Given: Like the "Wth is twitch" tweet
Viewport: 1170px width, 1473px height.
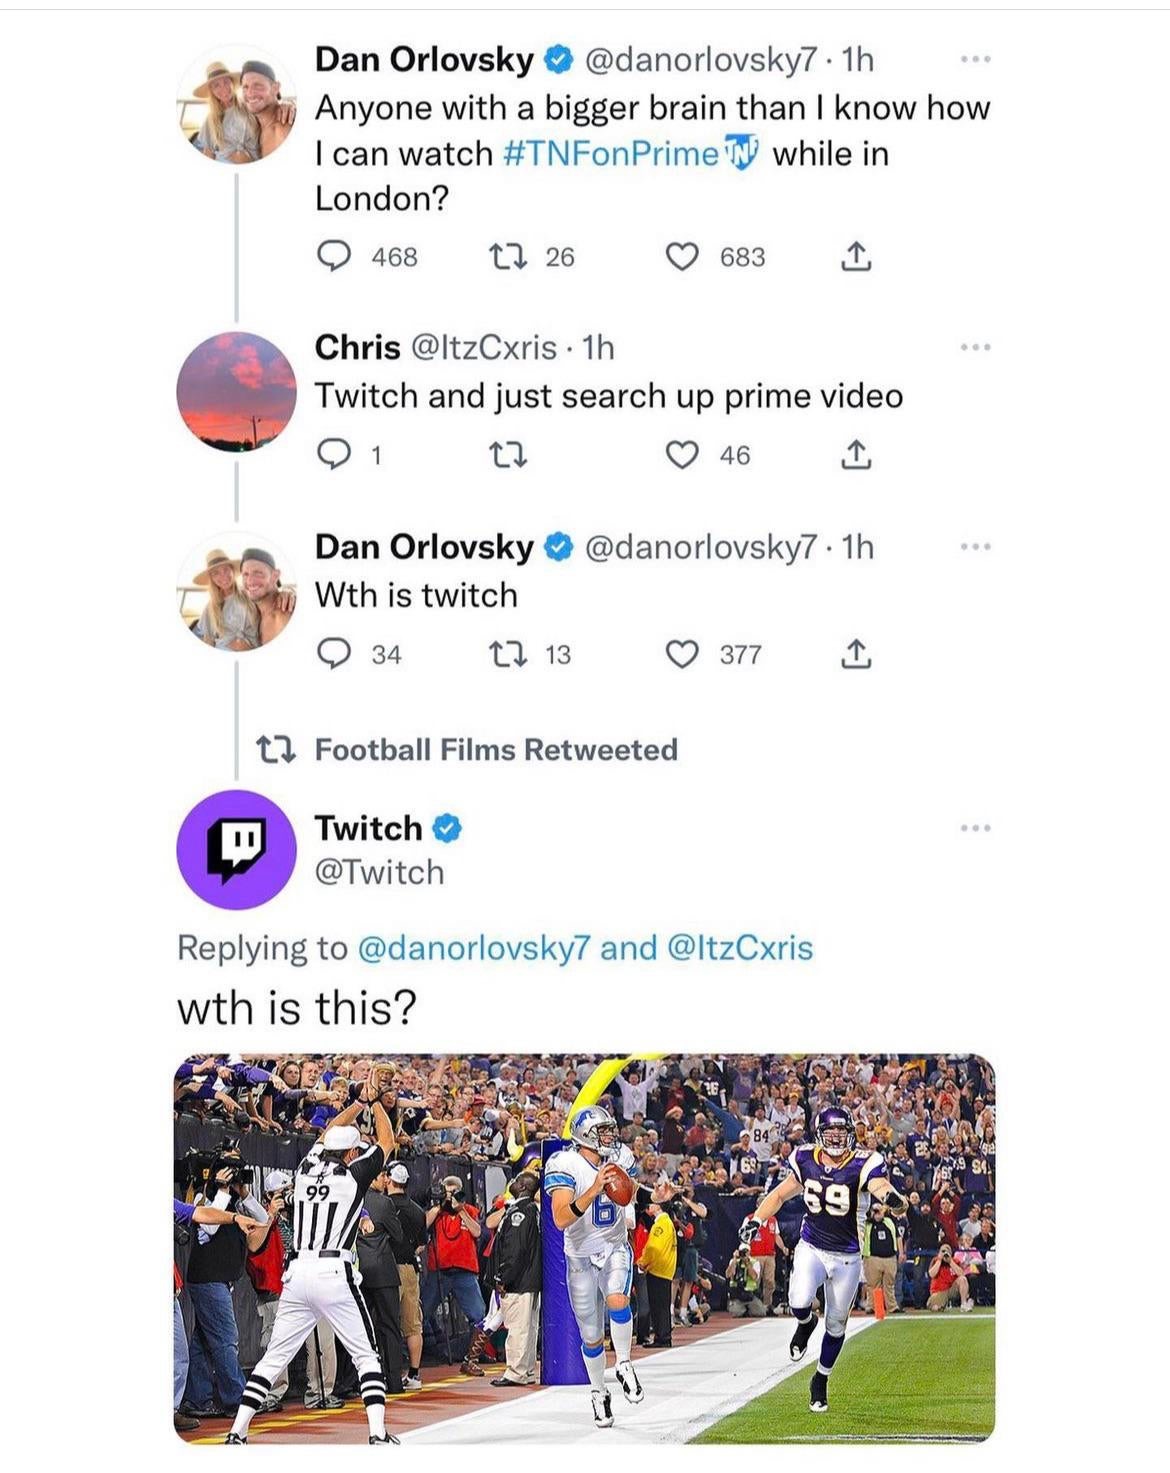Looking at the screenshot, I should pos(682,654).
